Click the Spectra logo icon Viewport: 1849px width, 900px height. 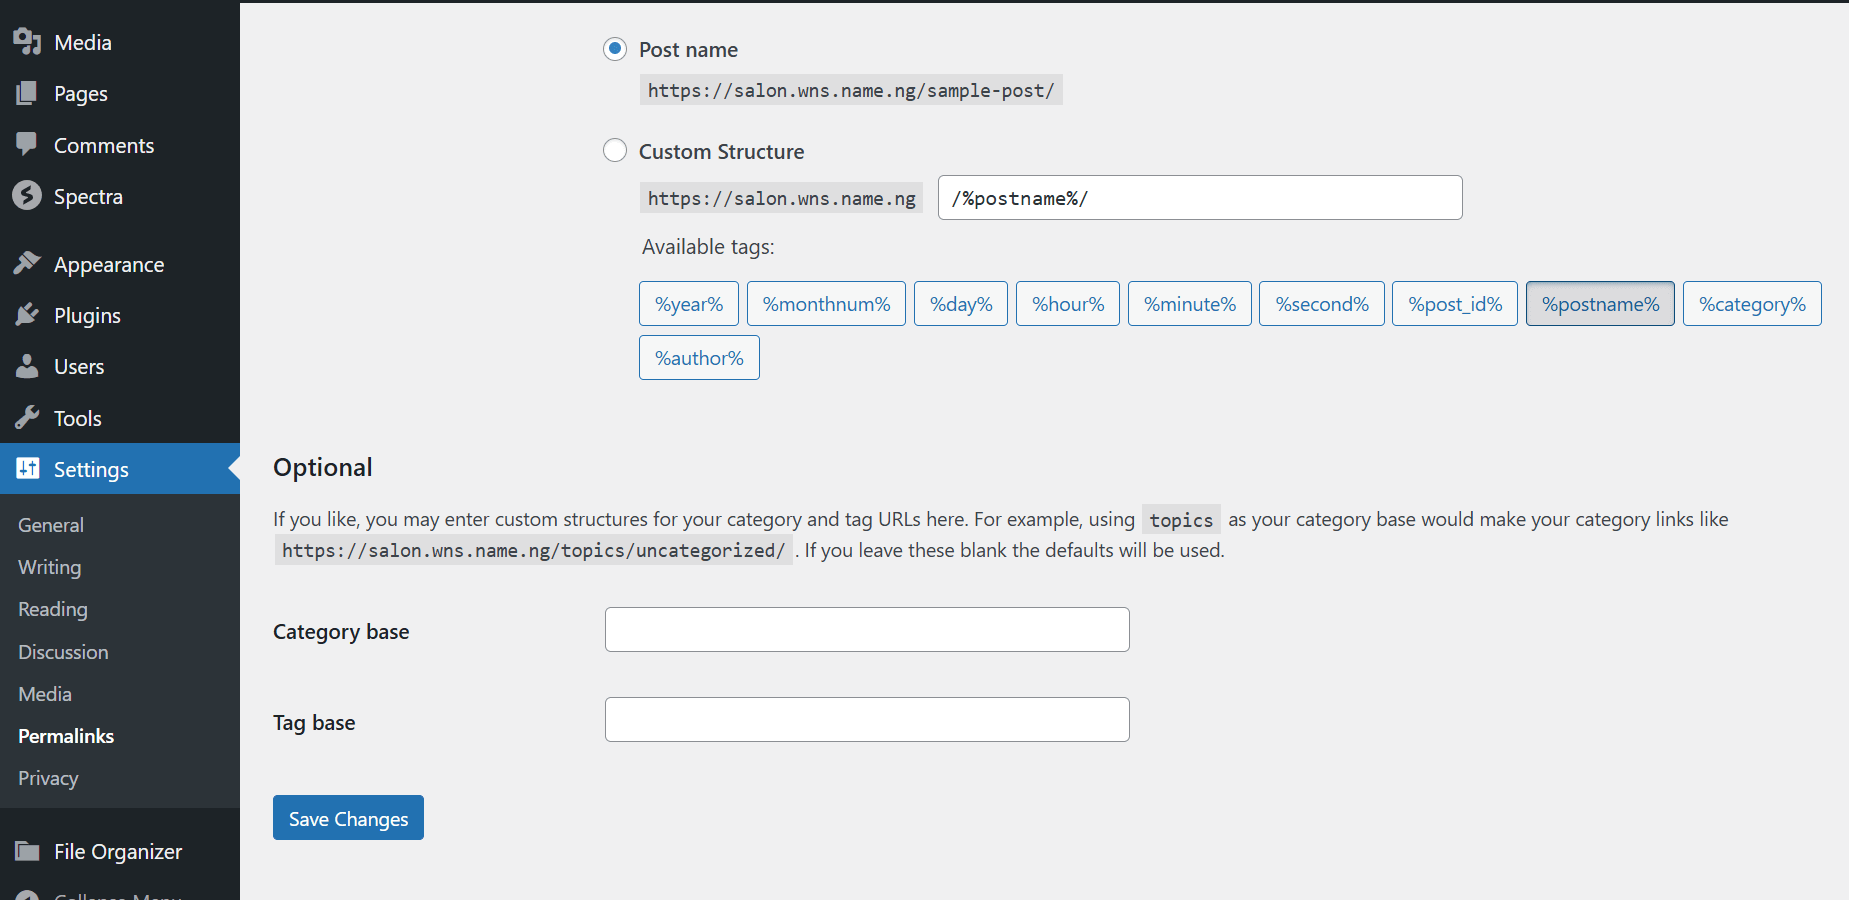pos(27,196)
